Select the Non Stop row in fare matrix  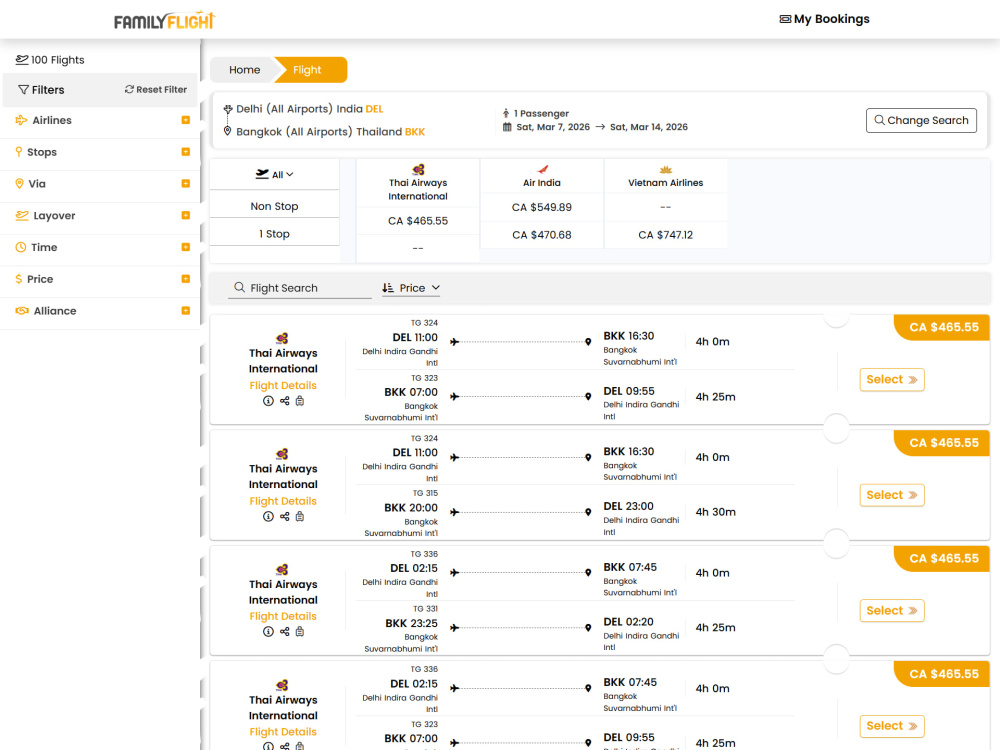274,207
